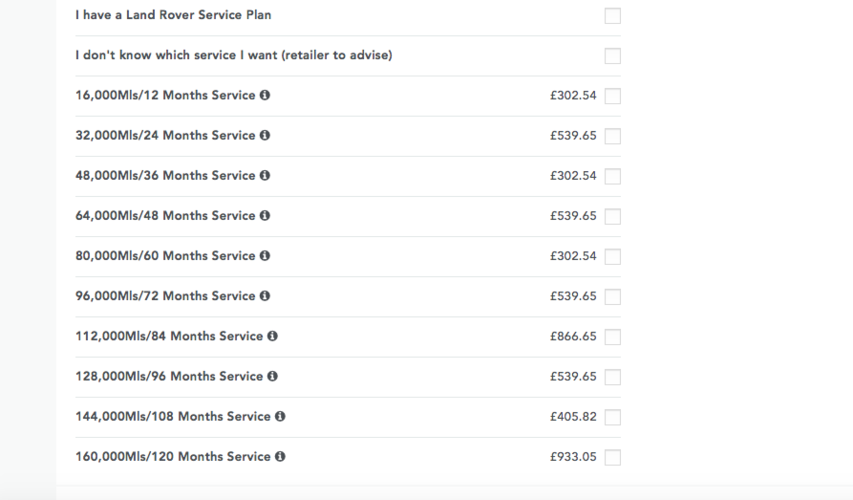
Task: Open info icon for 128,000Mls/96 Months Service
Action: [x=273, y=376]
